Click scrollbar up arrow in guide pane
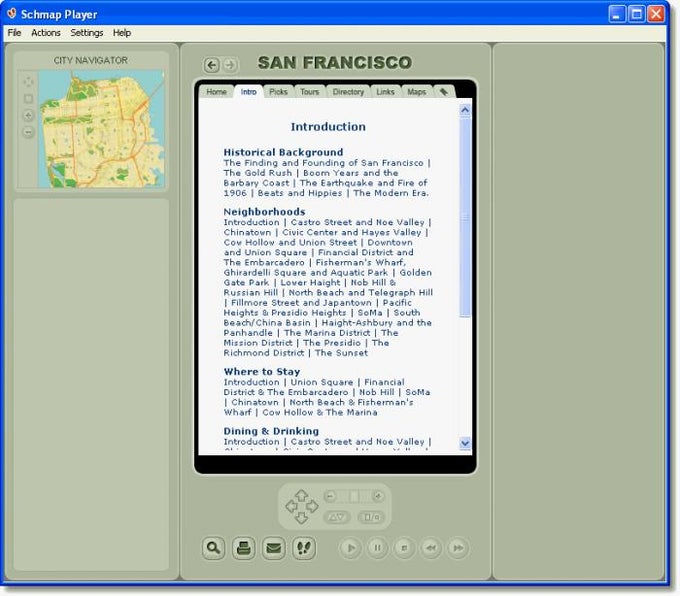This screenshot has height=596, width=680. 465,110
